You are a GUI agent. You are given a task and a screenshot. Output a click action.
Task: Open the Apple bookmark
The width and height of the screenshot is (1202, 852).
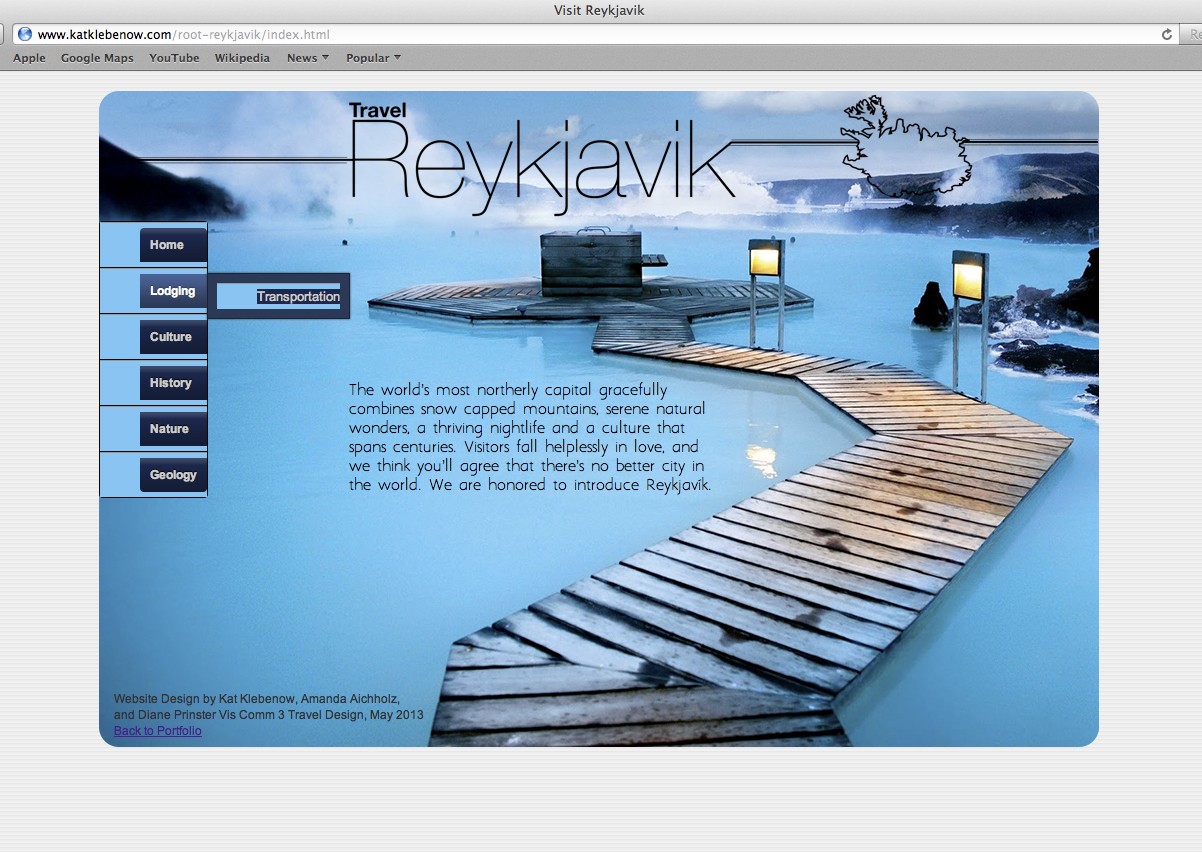pos(29,58)
